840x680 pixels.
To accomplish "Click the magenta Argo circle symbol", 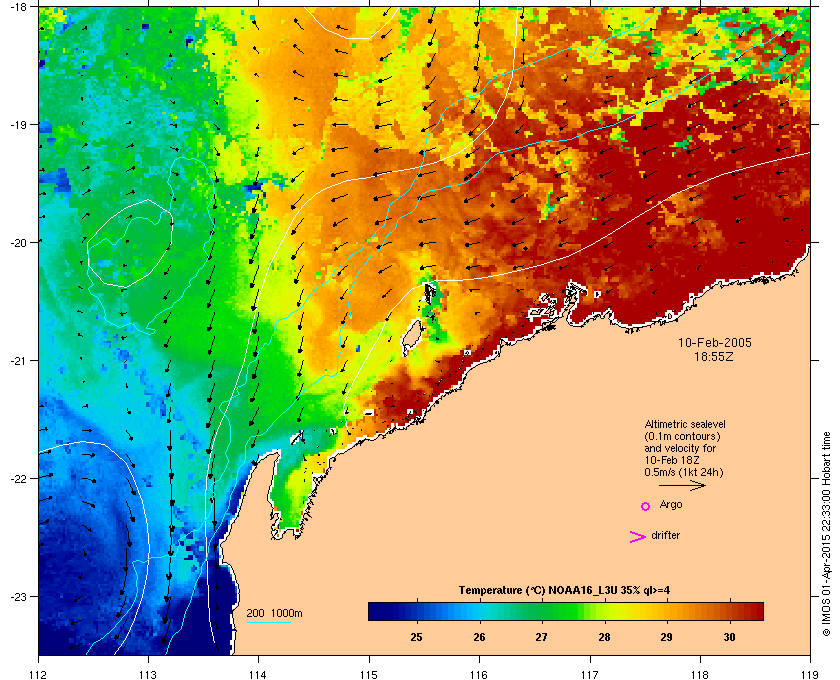I will (x=646, y=506).
